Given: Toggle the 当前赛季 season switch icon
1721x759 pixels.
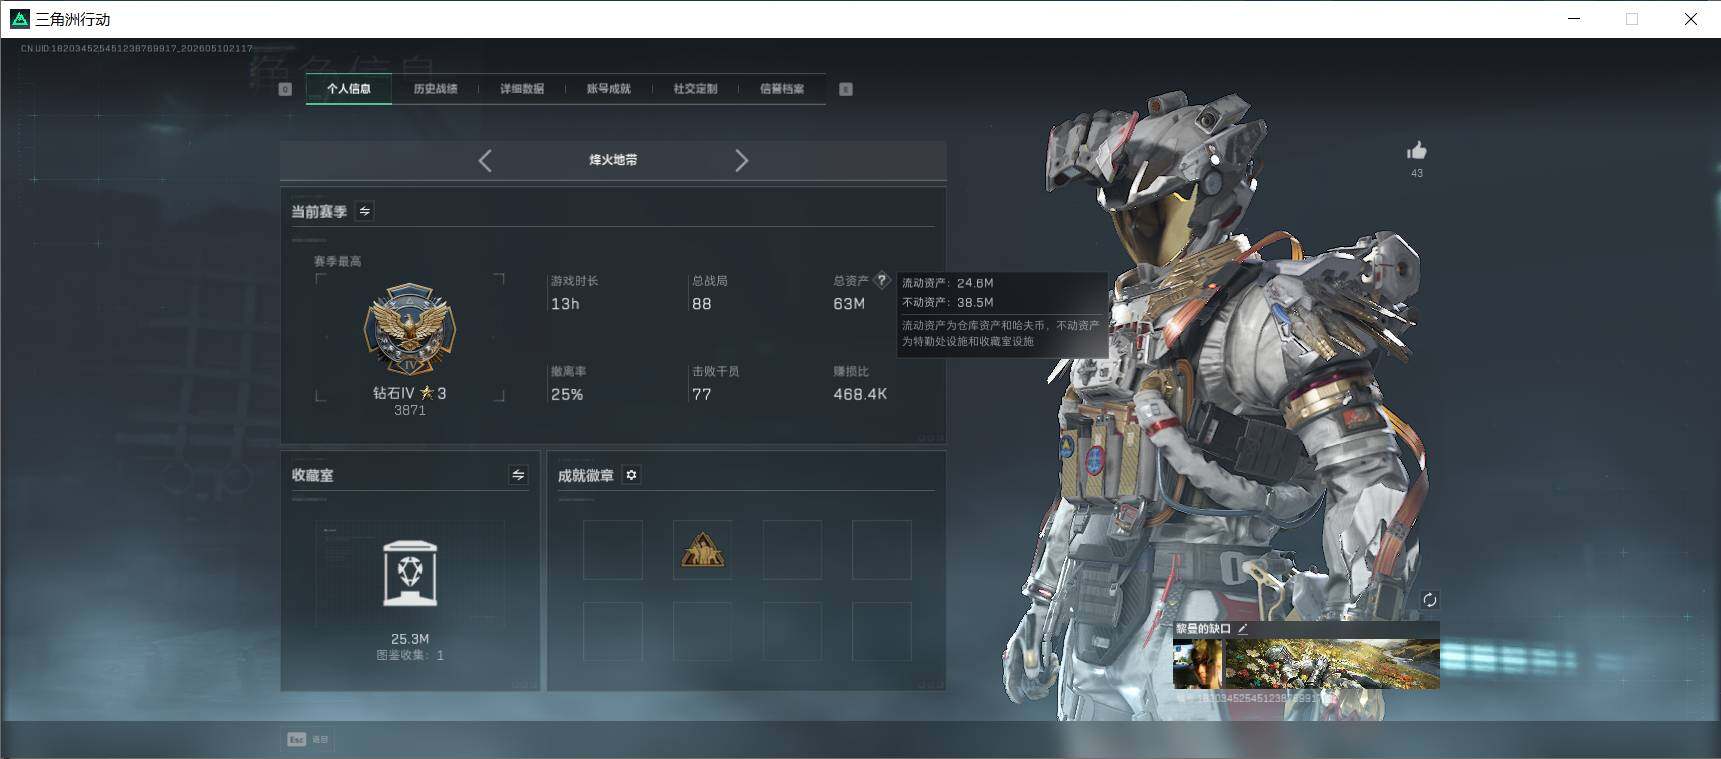Looking at the screenshot, I should (365, 211).
